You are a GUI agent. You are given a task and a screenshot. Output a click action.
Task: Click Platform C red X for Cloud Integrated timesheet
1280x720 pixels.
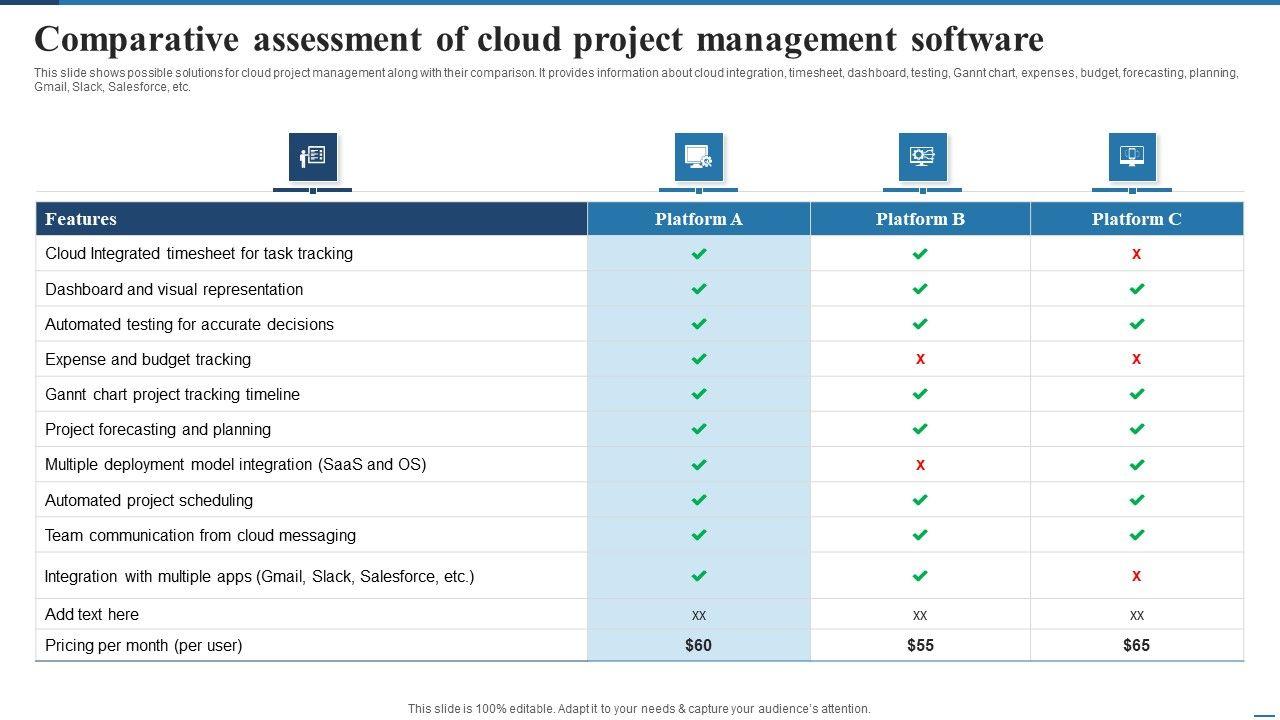[x=1137, y=254]
